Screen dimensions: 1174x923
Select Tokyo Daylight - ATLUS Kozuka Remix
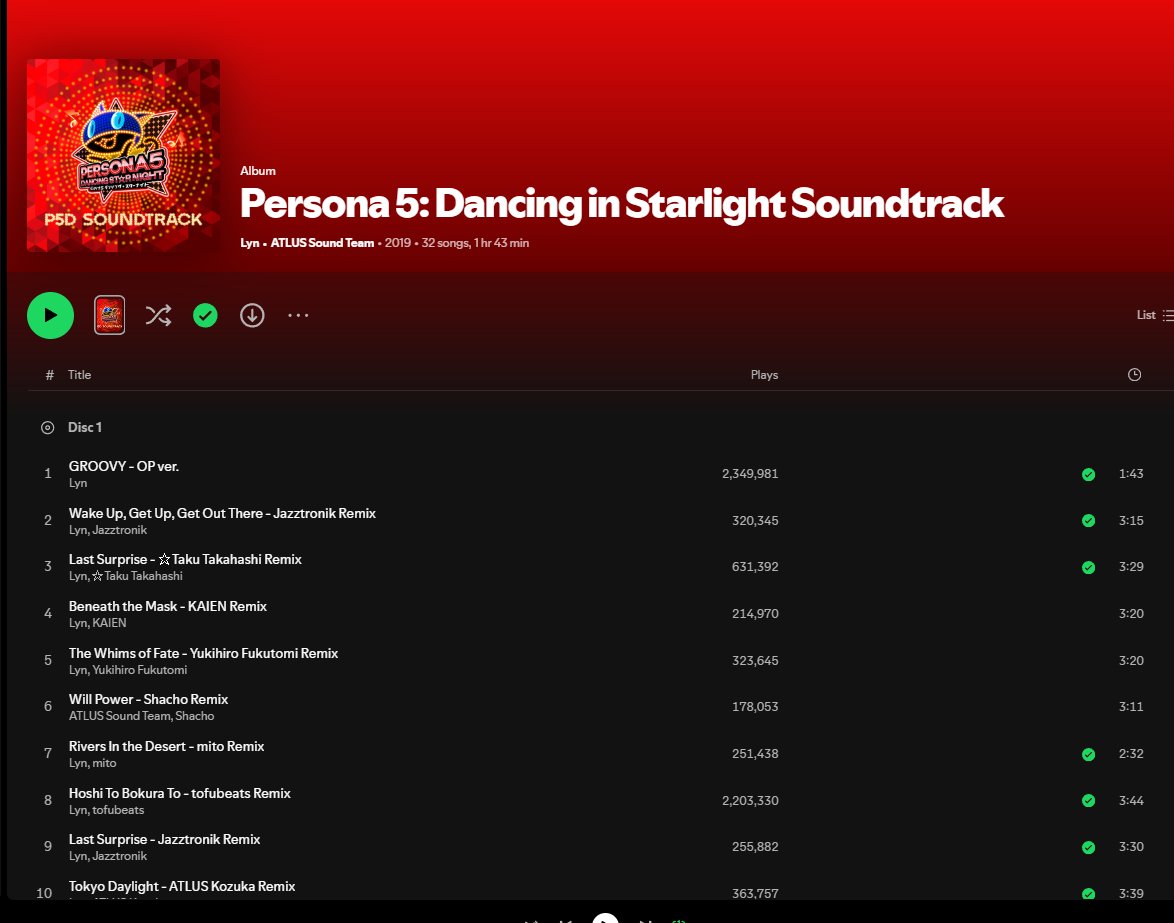(182, 886)
